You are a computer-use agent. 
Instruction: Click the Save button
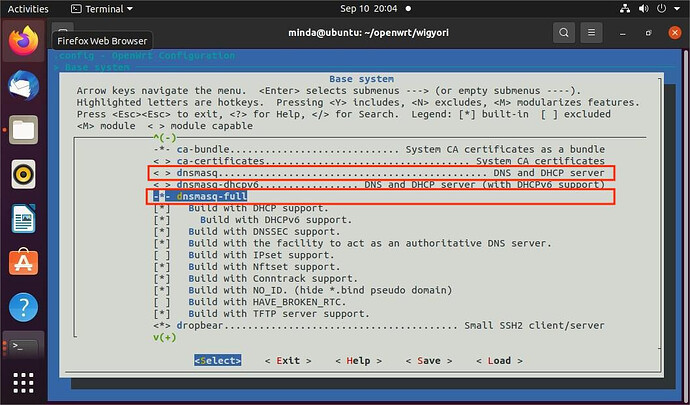(429, 361)
